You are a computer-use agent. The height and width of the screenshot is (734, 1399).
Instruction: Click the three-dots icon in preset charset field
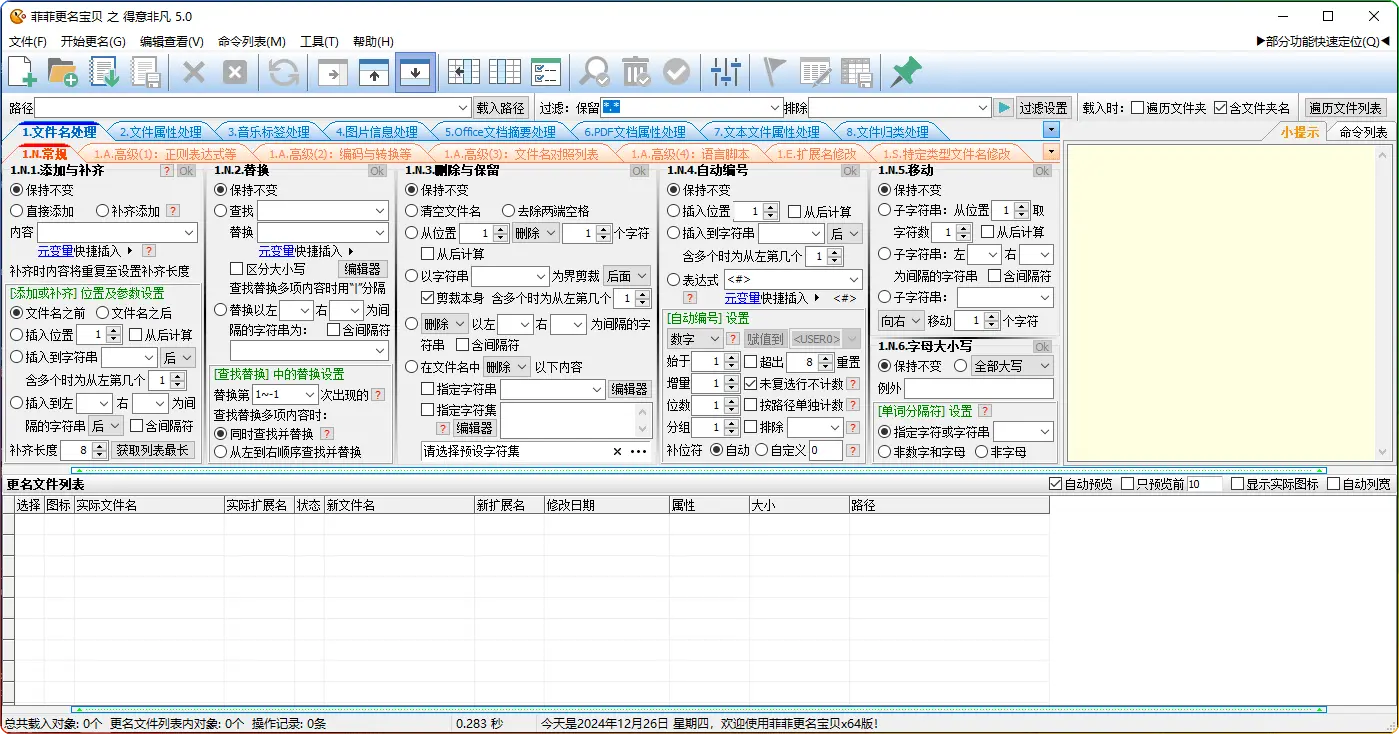(x=638, y=451)
